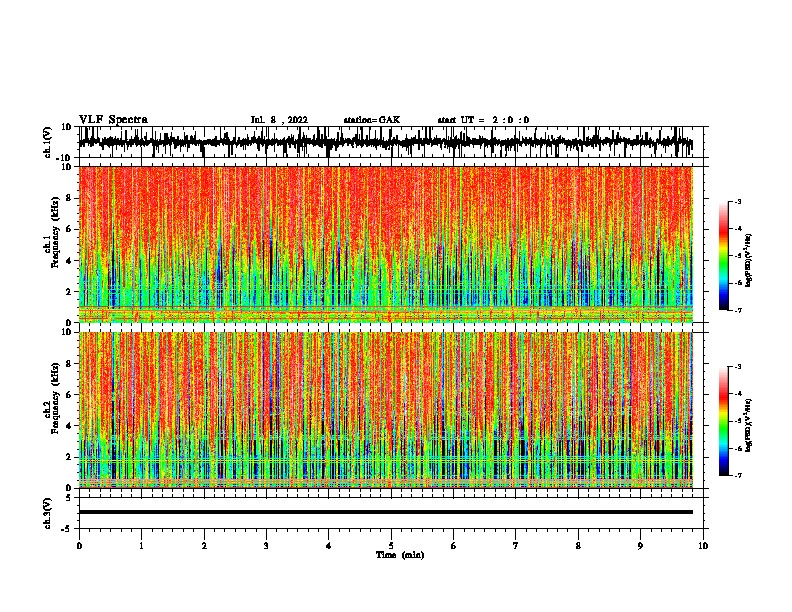The width and height of the screenshot is (792, 612).
Task: Click the "start UT = 2:0:0" header text
Action: [483, 120]
